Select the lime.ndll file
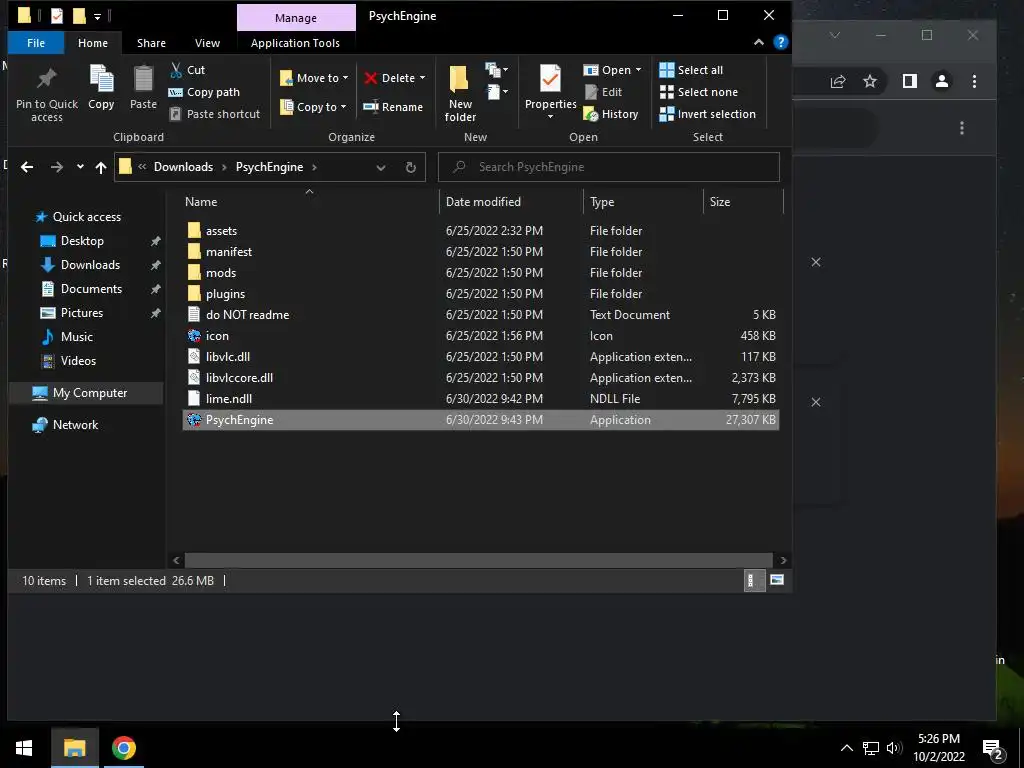The height and width of the screenshot is (768, 1024). coord(480,398)
